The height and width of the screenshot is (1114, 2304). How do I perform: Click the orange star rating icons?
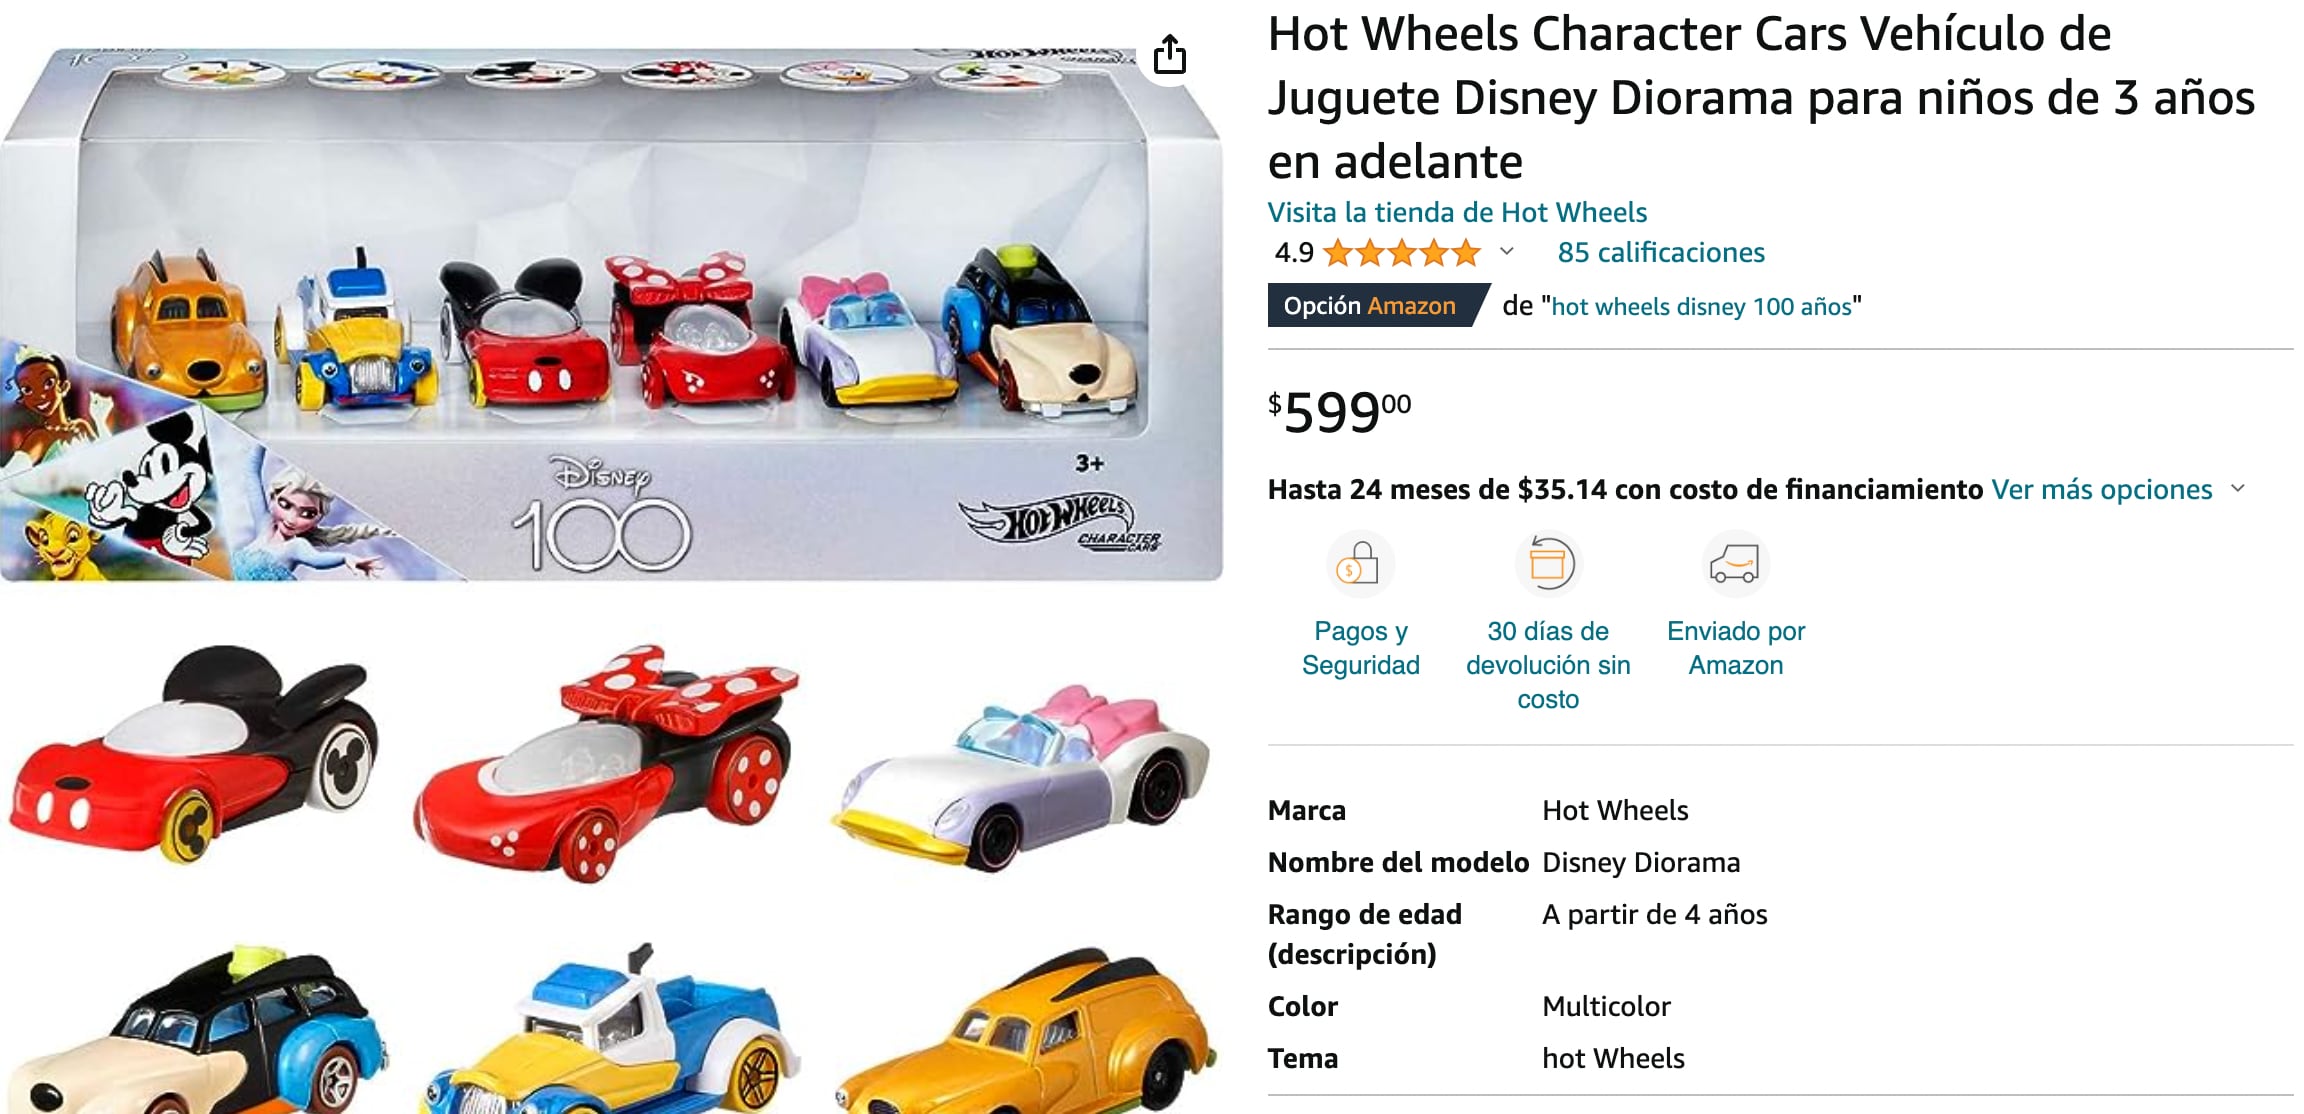point(1402,253)
